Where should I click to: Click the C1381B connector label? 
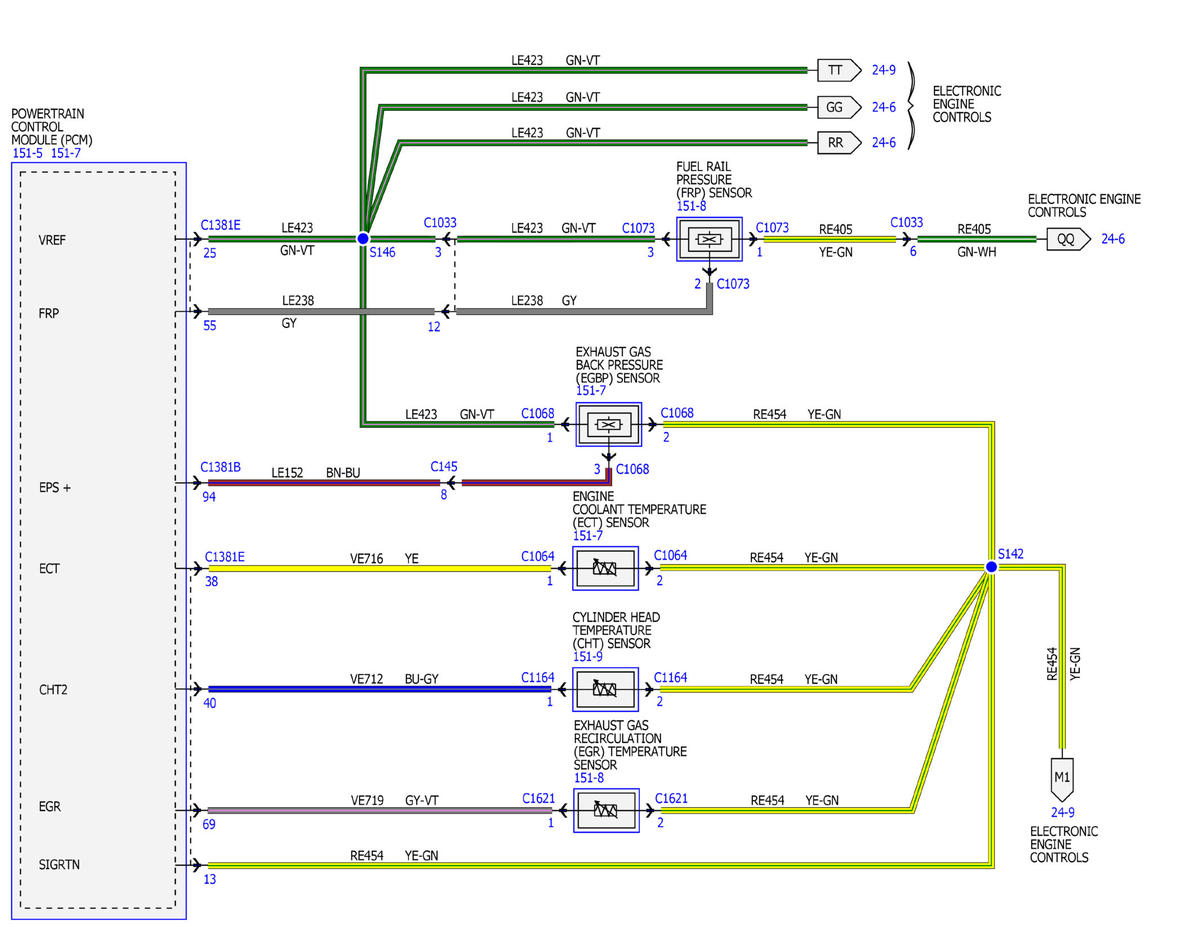click(x=223, y=466)
